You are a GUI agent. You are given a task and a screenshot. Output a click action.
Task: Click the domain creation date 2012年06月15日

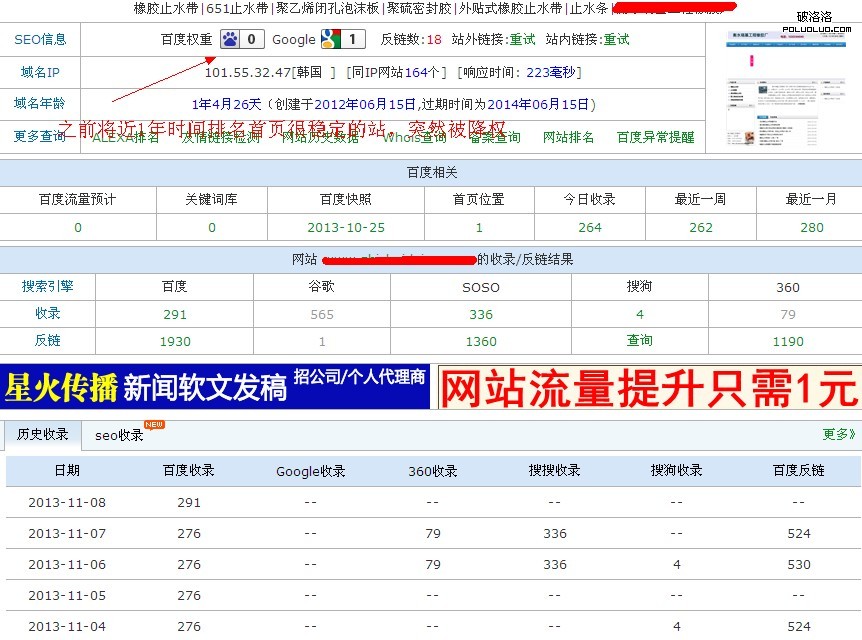365,104
